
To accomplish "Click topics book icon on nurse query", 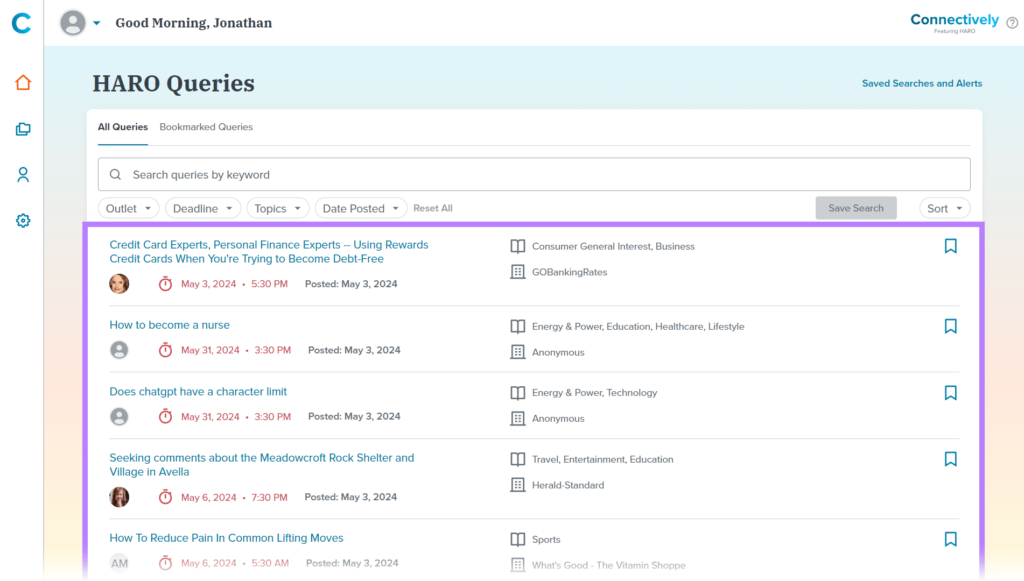I will coord(518,326).
